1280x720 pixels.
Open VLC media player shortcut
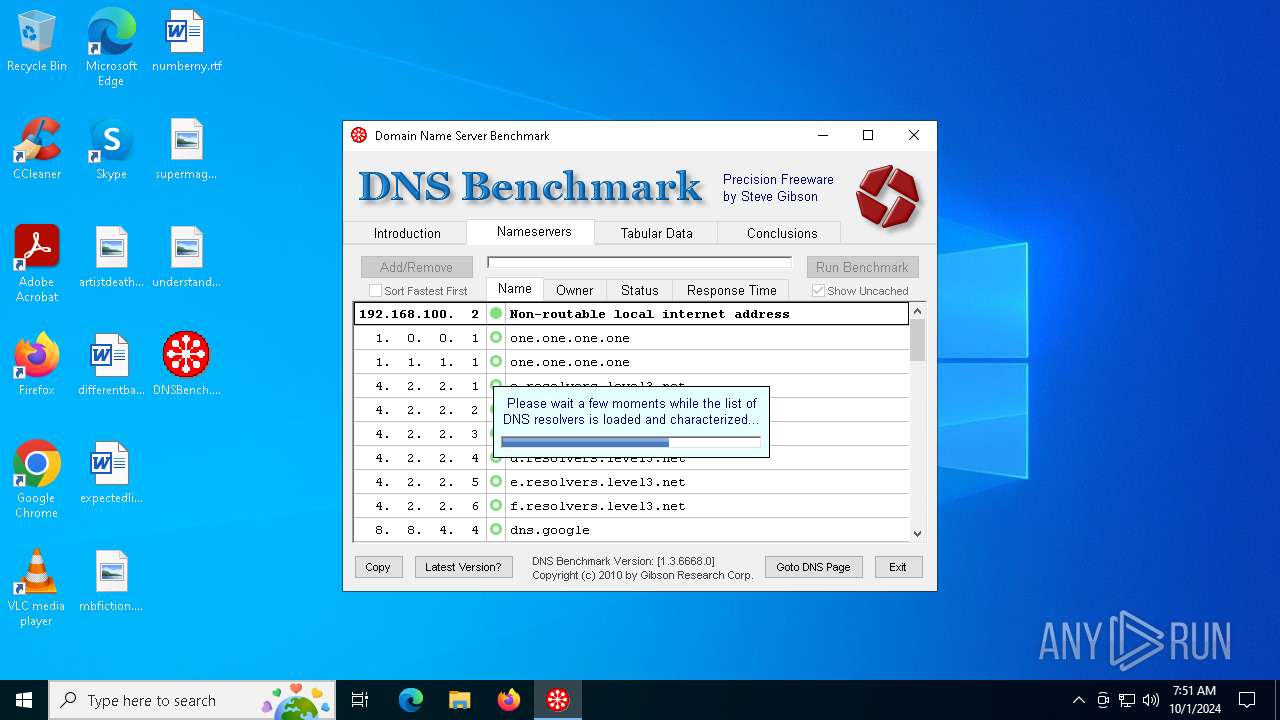pos(37,588)
